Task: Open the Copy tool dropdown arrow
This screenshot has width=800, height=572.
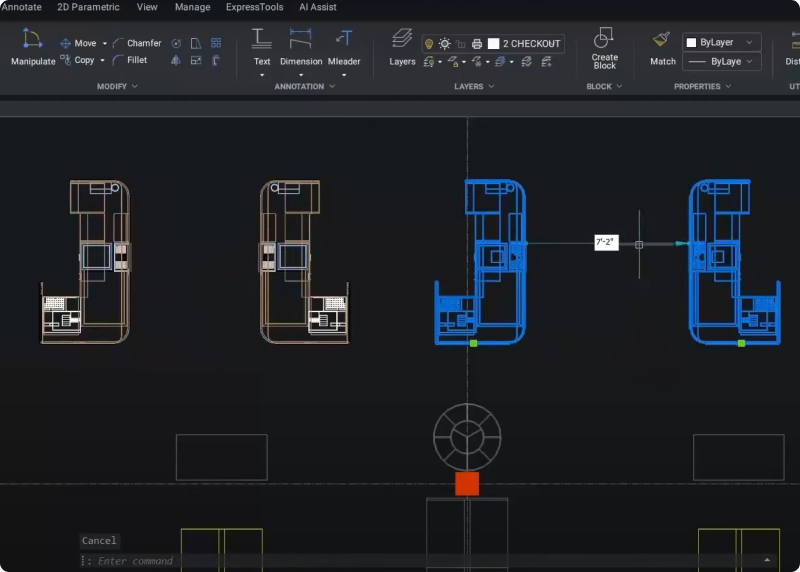Action: 102,60
